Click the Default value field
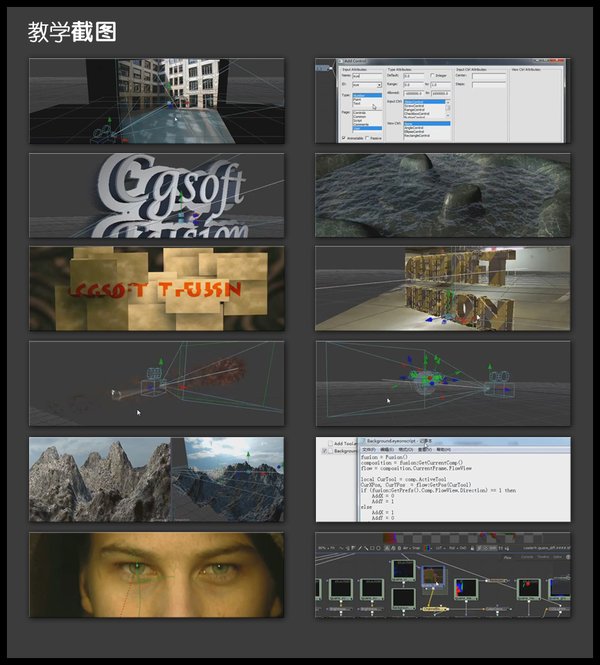The width and height of the screenshot is (600, 665). pos(414,76)
